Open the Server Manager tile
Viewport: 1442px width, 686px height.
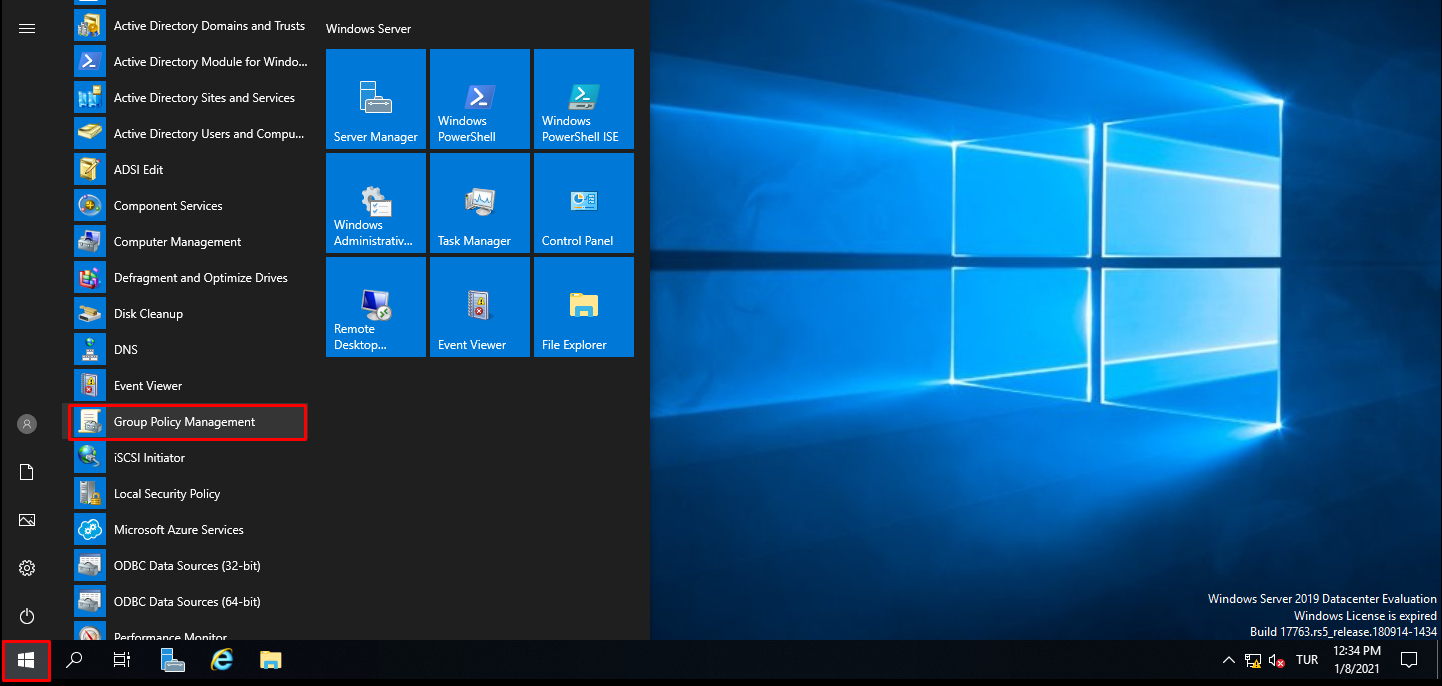click(x=376, y=99)
